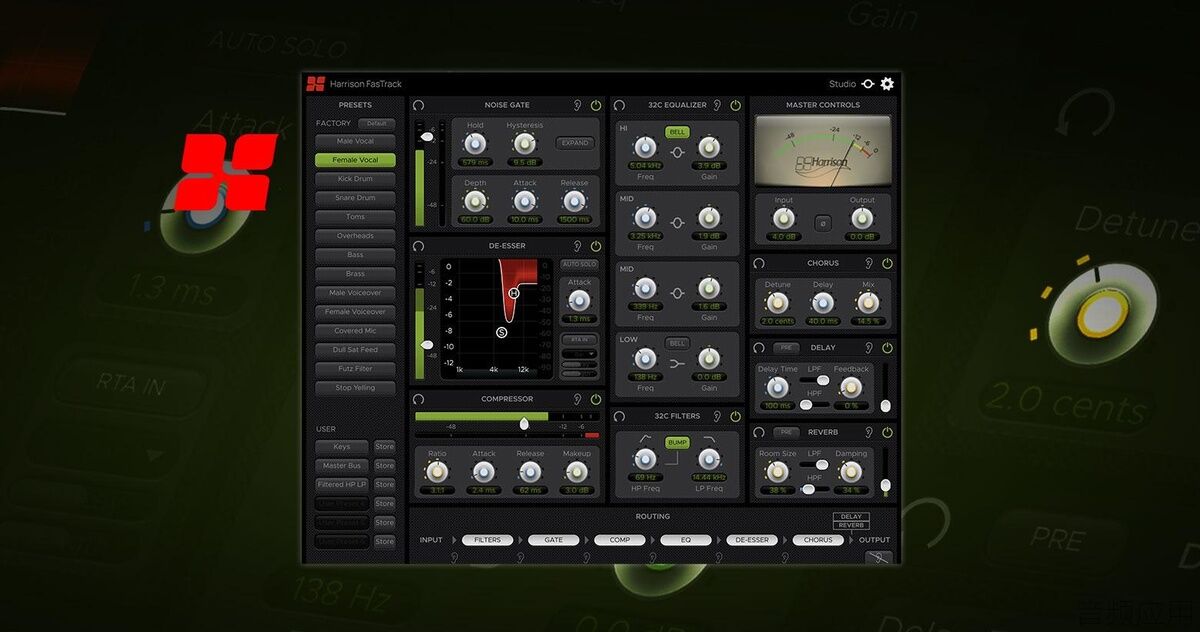The image size is (1200, 632).
Task: Toggle the BUMP button in 32C Filters
Action: click(677, 442)
